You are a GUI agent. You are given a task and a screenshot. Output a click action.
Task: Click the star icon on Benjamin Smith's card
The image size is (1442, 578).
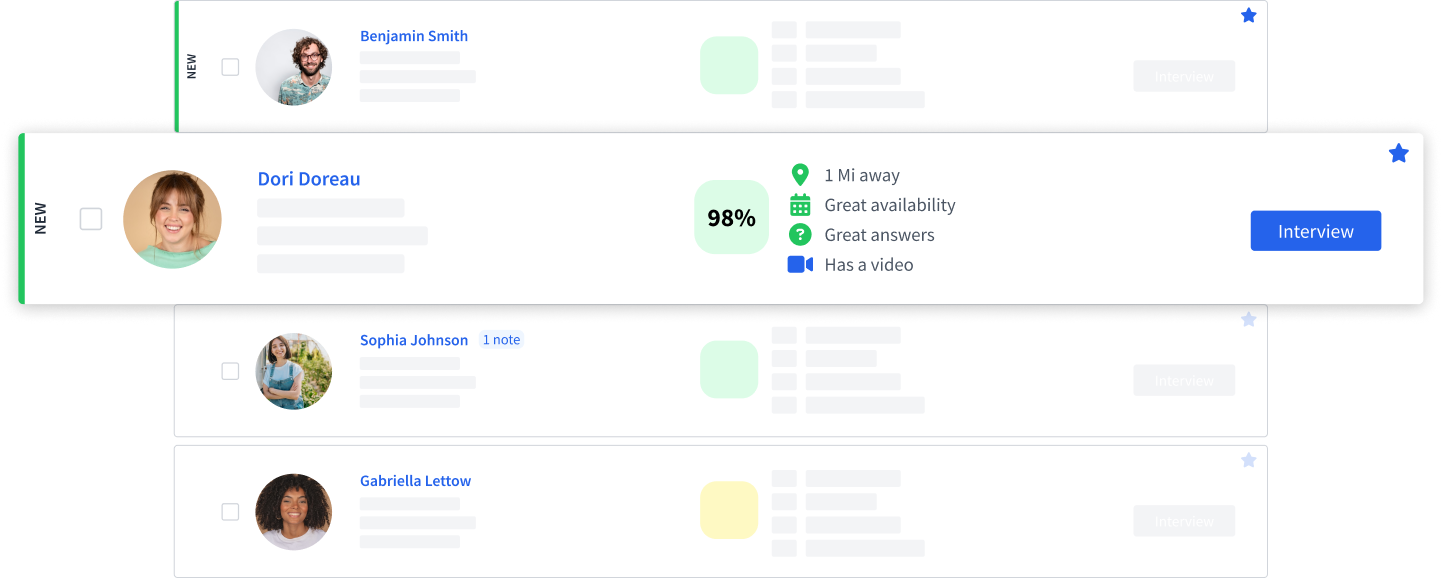pyautogui.click(x=1248, y=15)
